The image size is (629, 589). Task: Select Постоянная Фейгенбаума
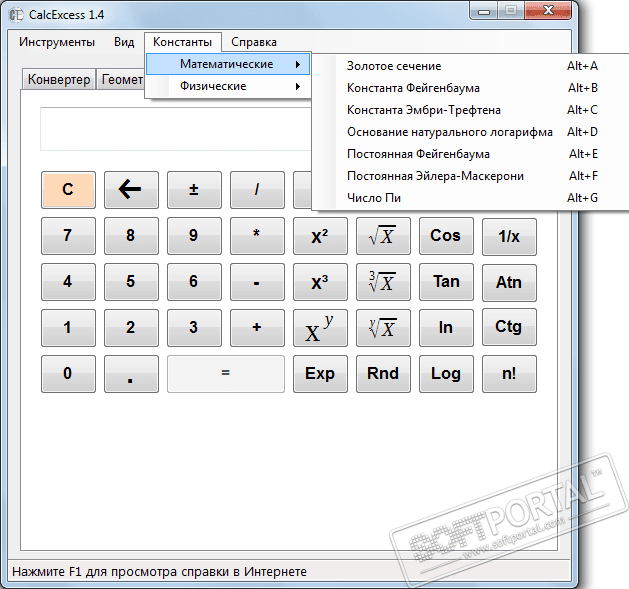tap(472, 154)
